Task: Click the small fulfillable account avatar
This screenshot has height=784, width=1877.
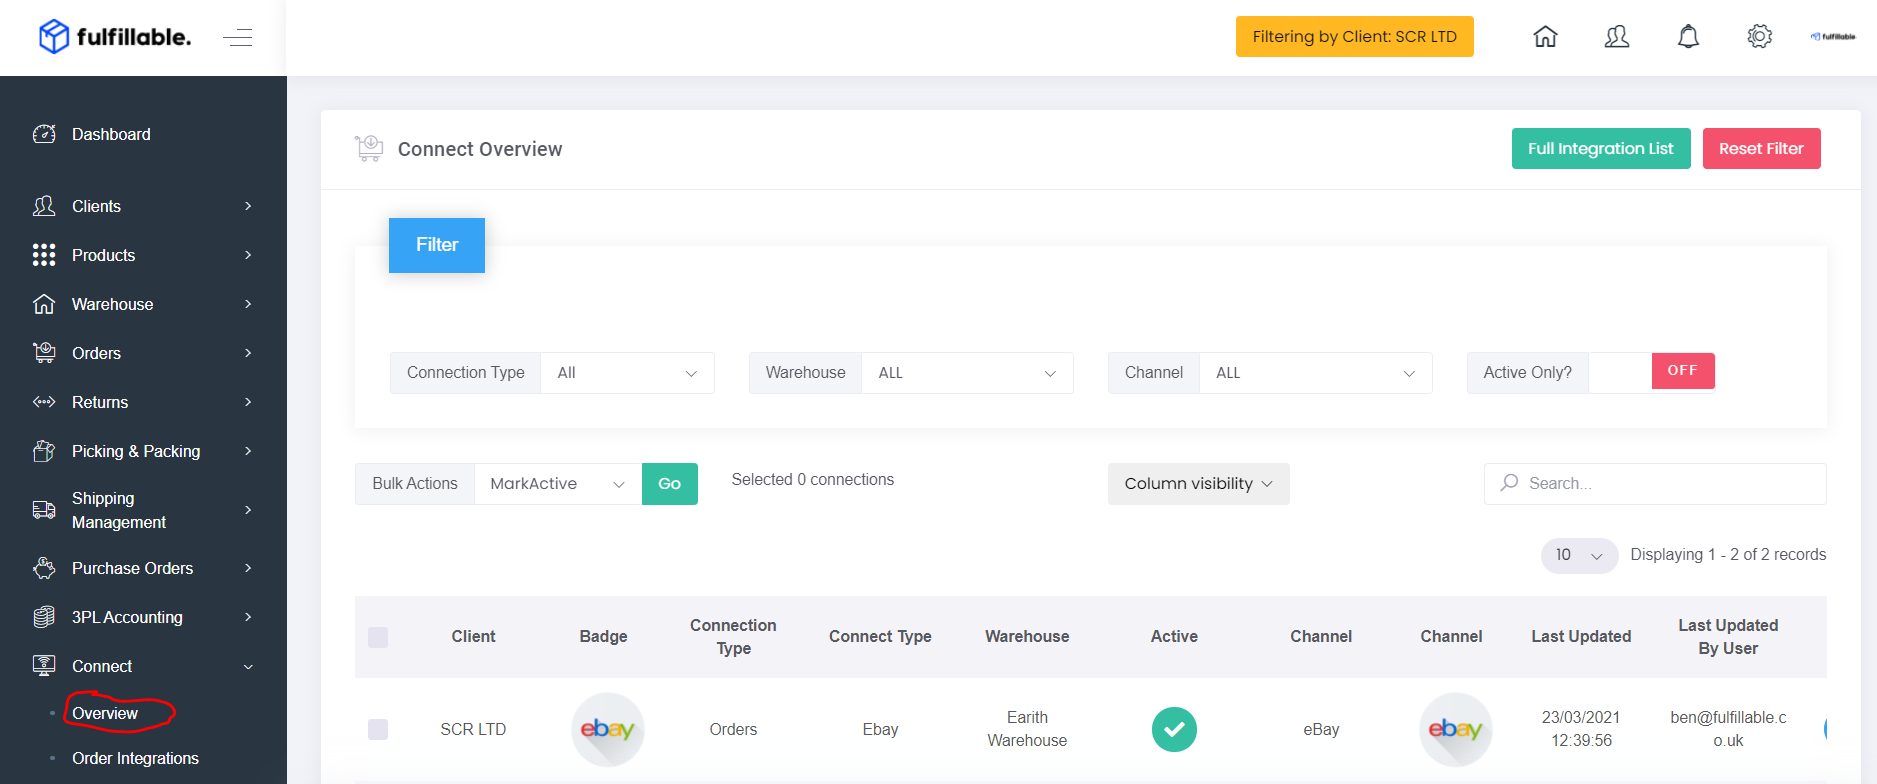Action: pyautogui.click(x=1833, y=37)
